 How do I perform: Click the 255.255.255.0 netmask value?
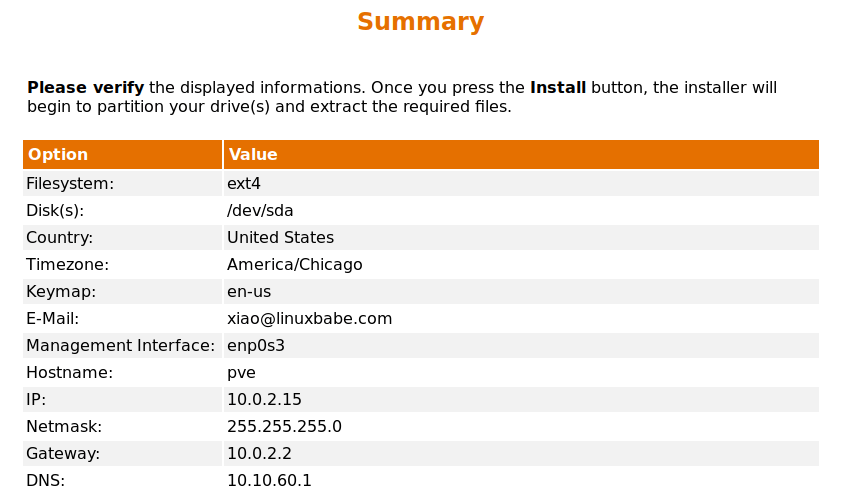coord(284,427)
